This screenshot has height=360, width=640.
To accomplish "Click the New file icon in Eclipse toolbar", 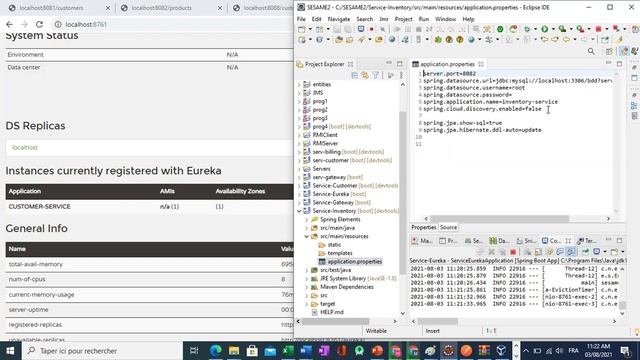I will tap(302, 29).
